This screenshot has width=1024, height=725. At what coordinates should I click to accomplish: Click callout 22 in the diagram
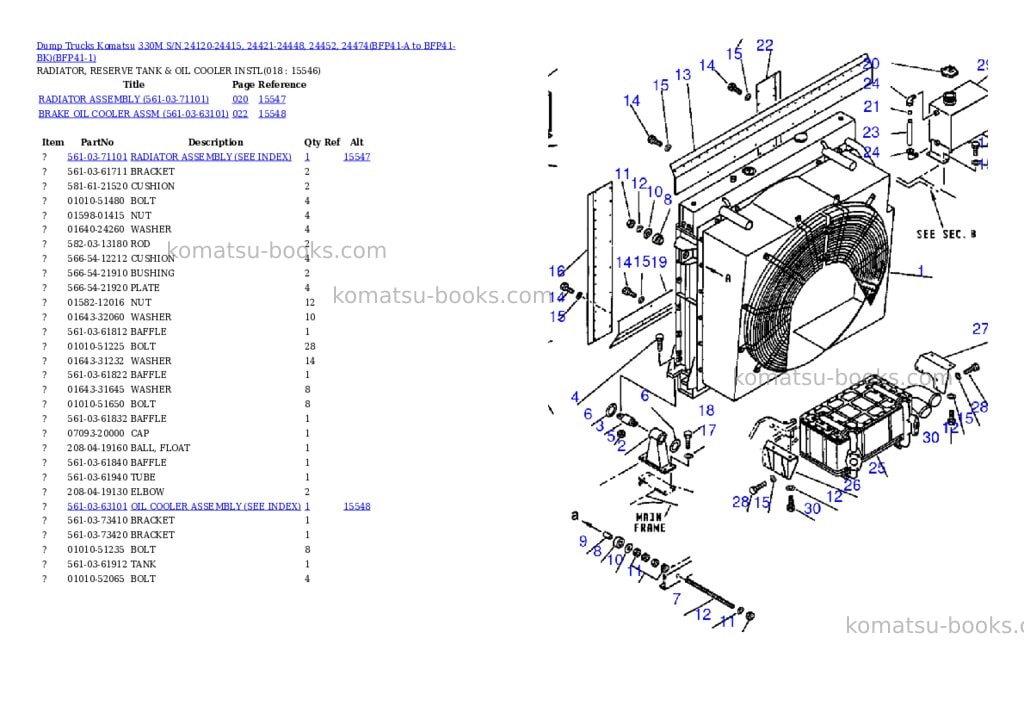[765, 46]
